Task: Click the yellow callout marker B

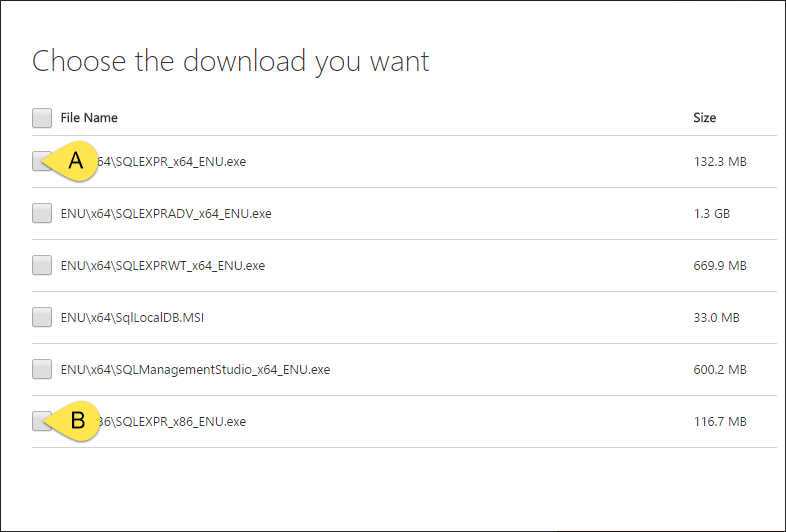Action: pyautogui.click(x=76, y=421)
